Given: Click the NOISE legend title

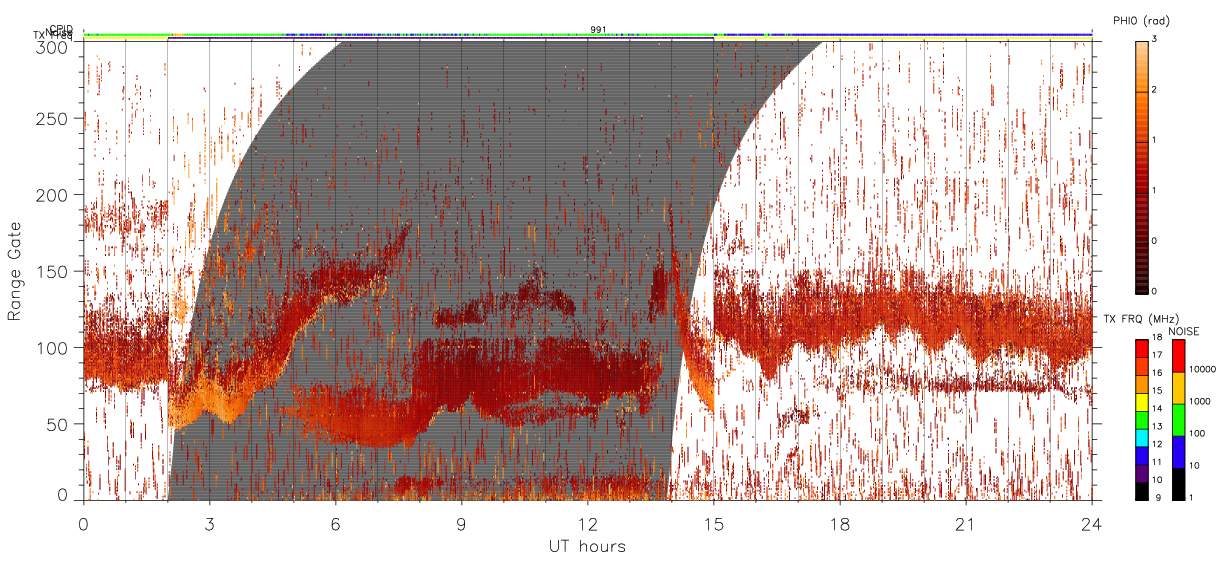Looking at the screenshot, I should tap(1184, 331).
